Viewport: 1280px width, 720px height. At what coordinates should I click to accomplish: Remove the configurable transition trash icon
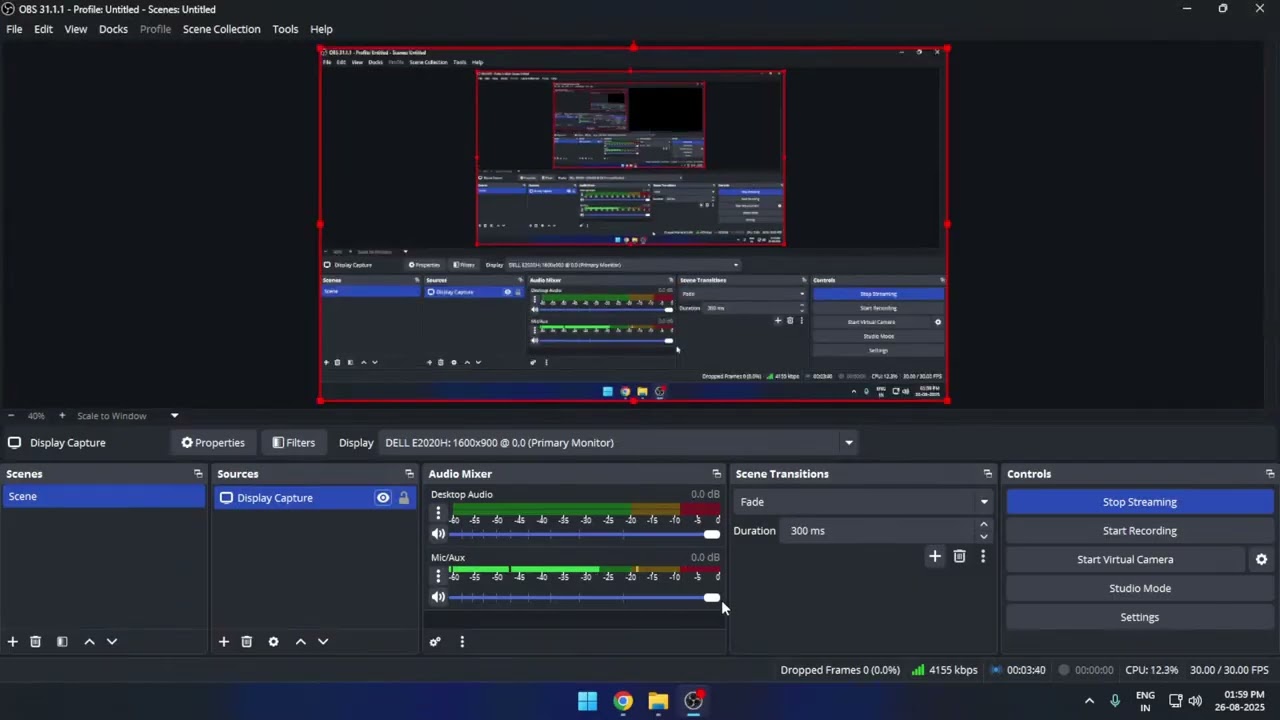coord(959,556)
